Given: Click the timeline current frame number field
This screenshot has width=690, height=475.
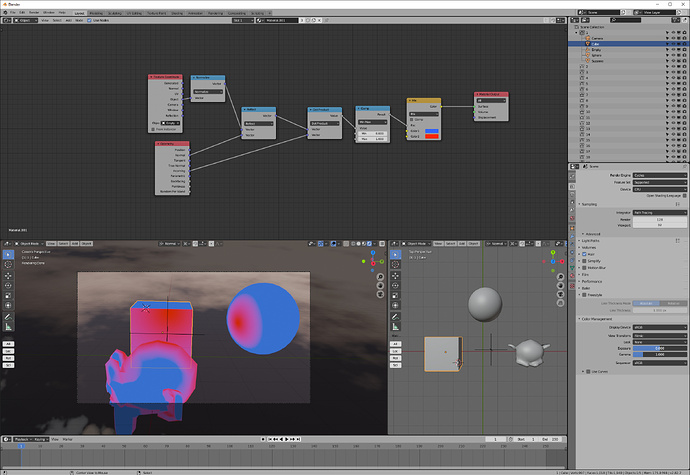Looking at the screenshot, I should 495,439.
